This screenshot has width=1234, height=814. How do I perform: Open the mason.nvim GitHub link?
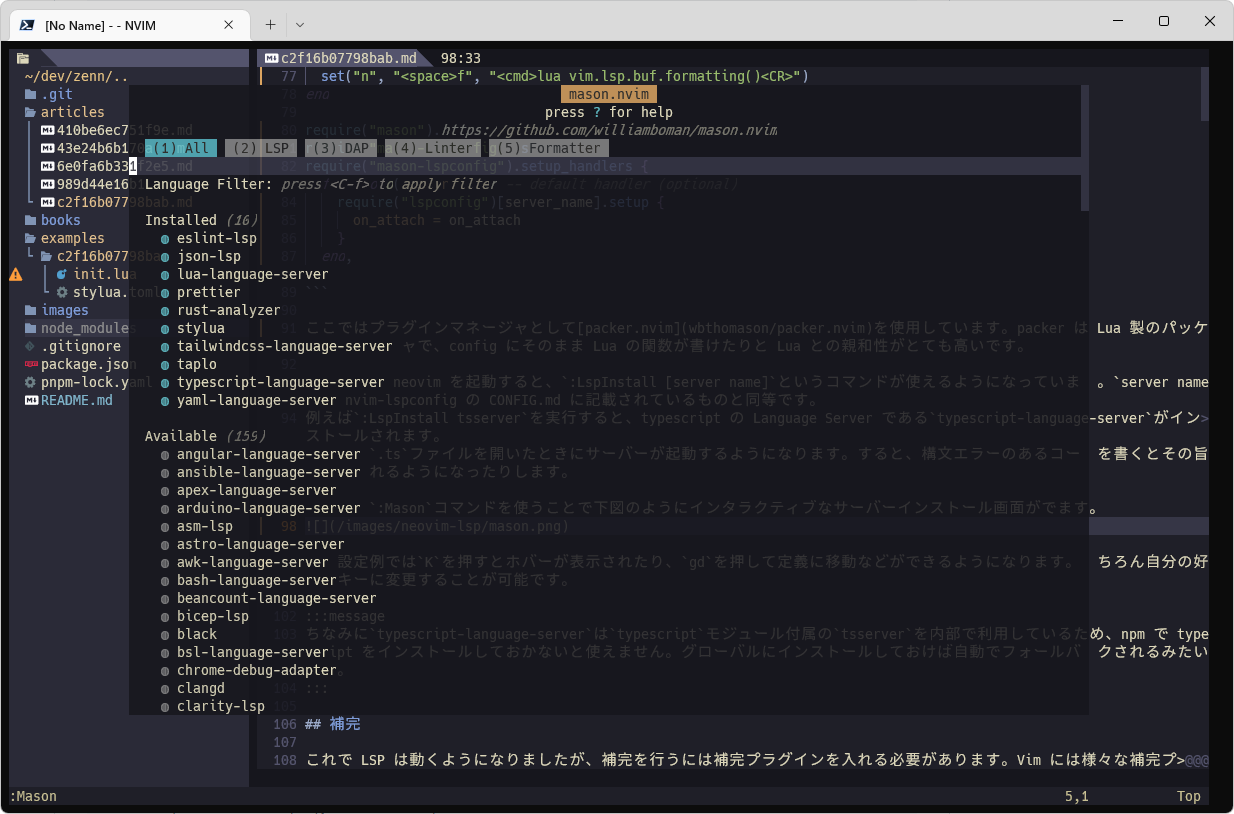tap(608, 130)
